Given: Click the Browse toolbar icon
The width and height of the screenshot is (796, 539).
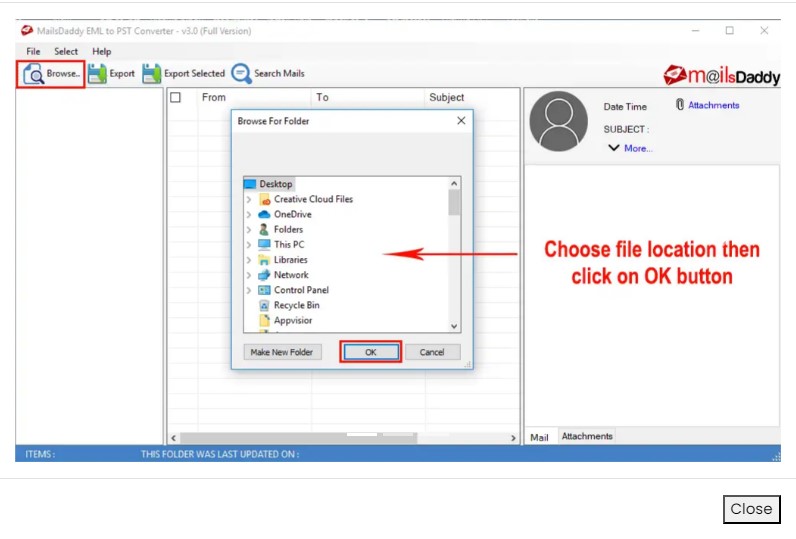Looking at the screenshot, I should (34, 74).
